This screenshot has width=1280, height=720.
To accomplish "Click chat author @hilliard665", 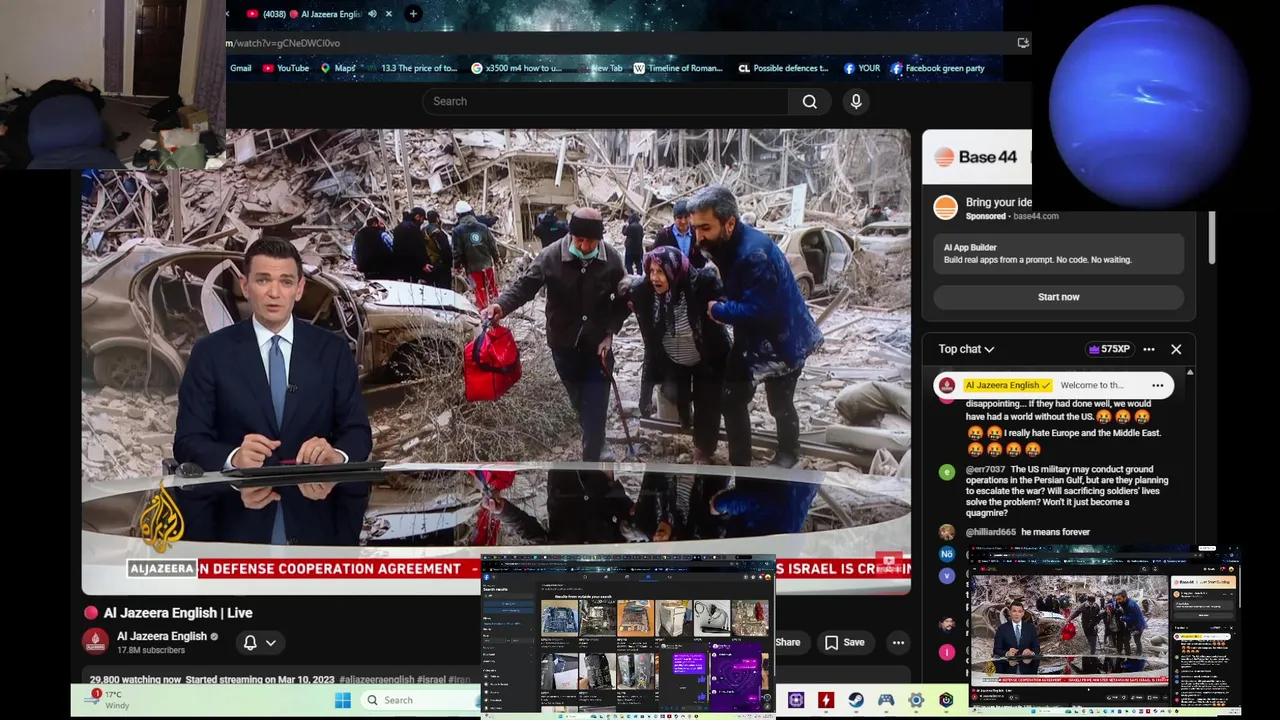I will (x=990, y=532).
